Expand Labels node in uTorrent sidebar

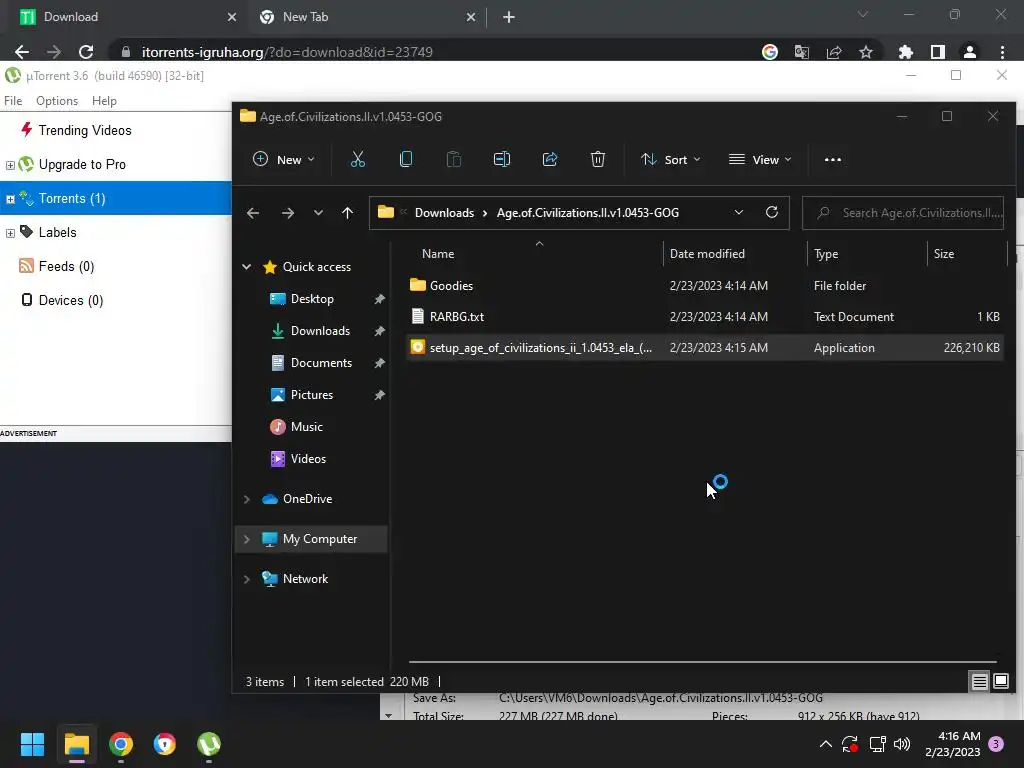pos(10,233)
